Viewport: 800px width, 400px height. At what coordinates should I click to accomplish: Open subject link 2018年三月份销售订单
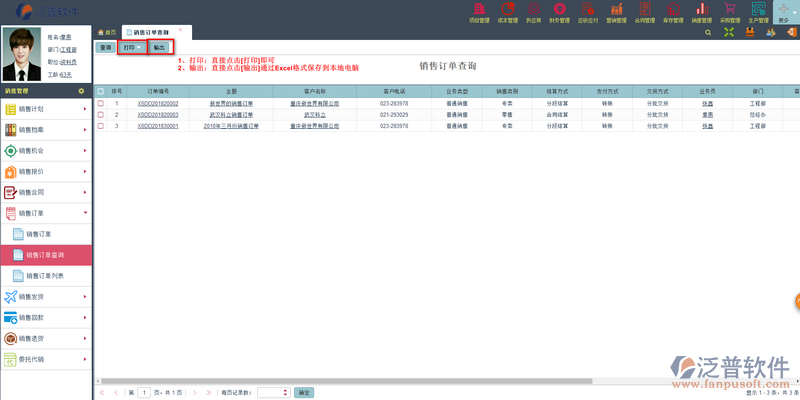pos(231,126)
